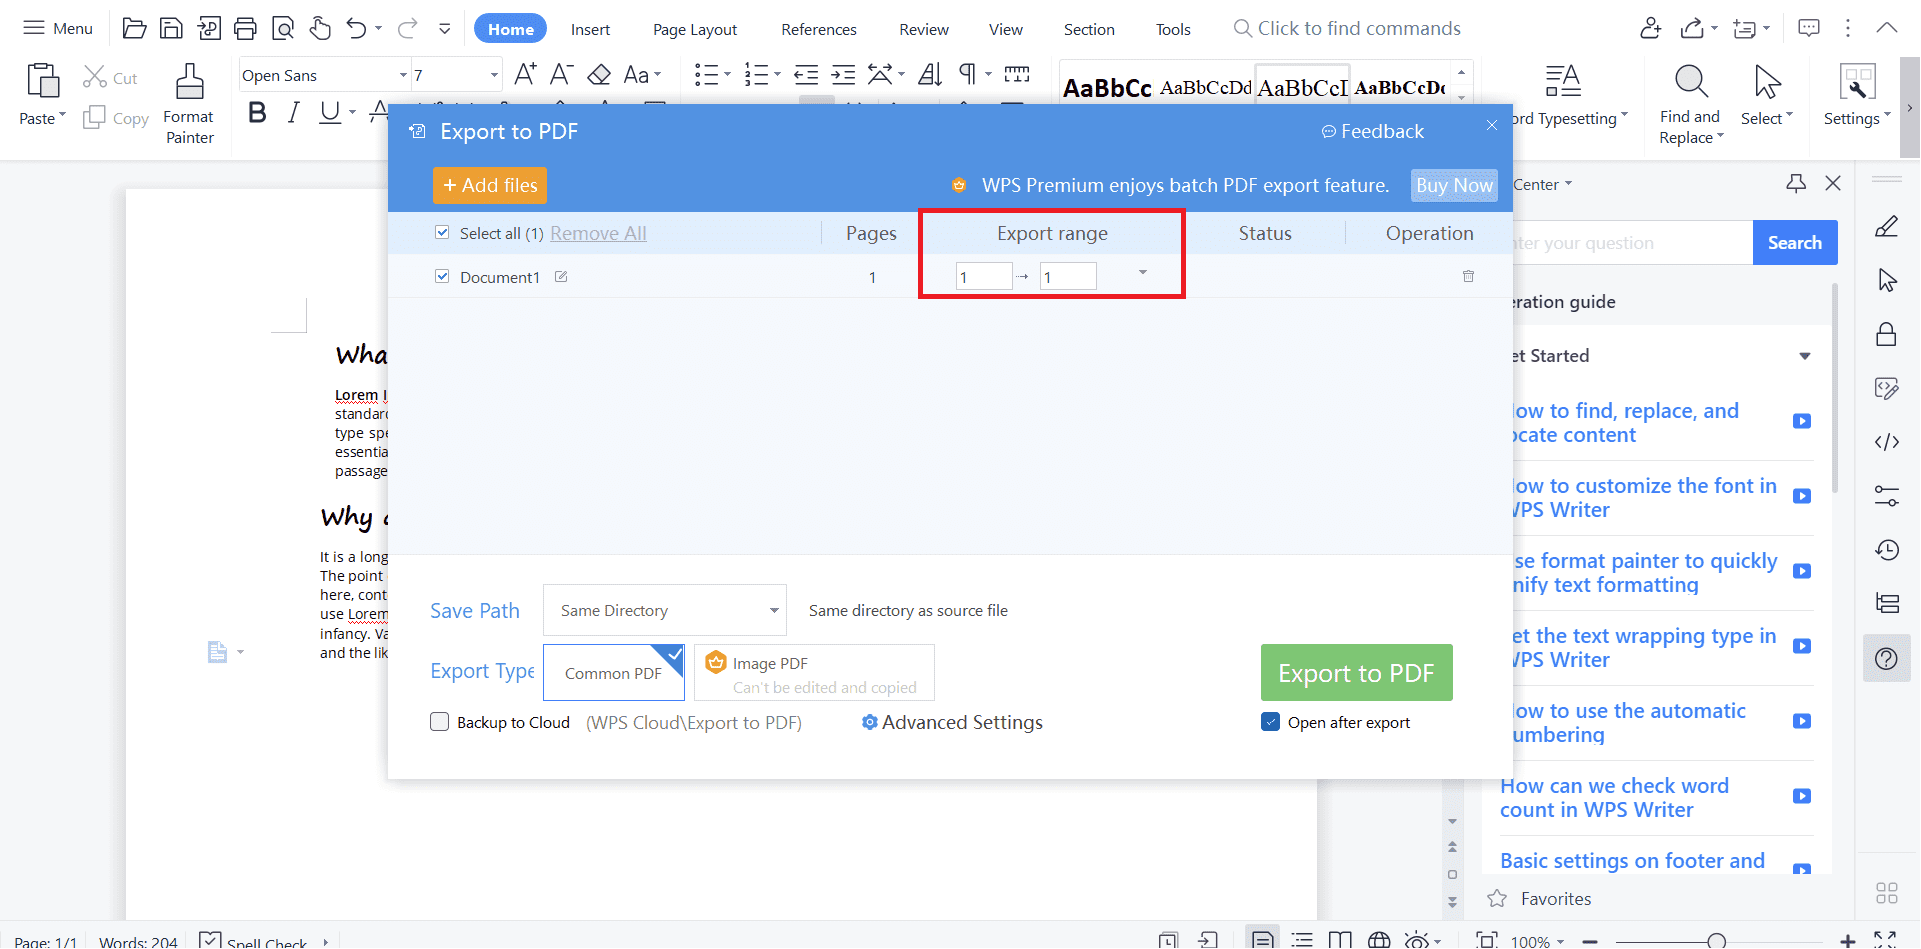
Task: Open file folder icon in quick toolbar
Action: click(x=134, y=29)
